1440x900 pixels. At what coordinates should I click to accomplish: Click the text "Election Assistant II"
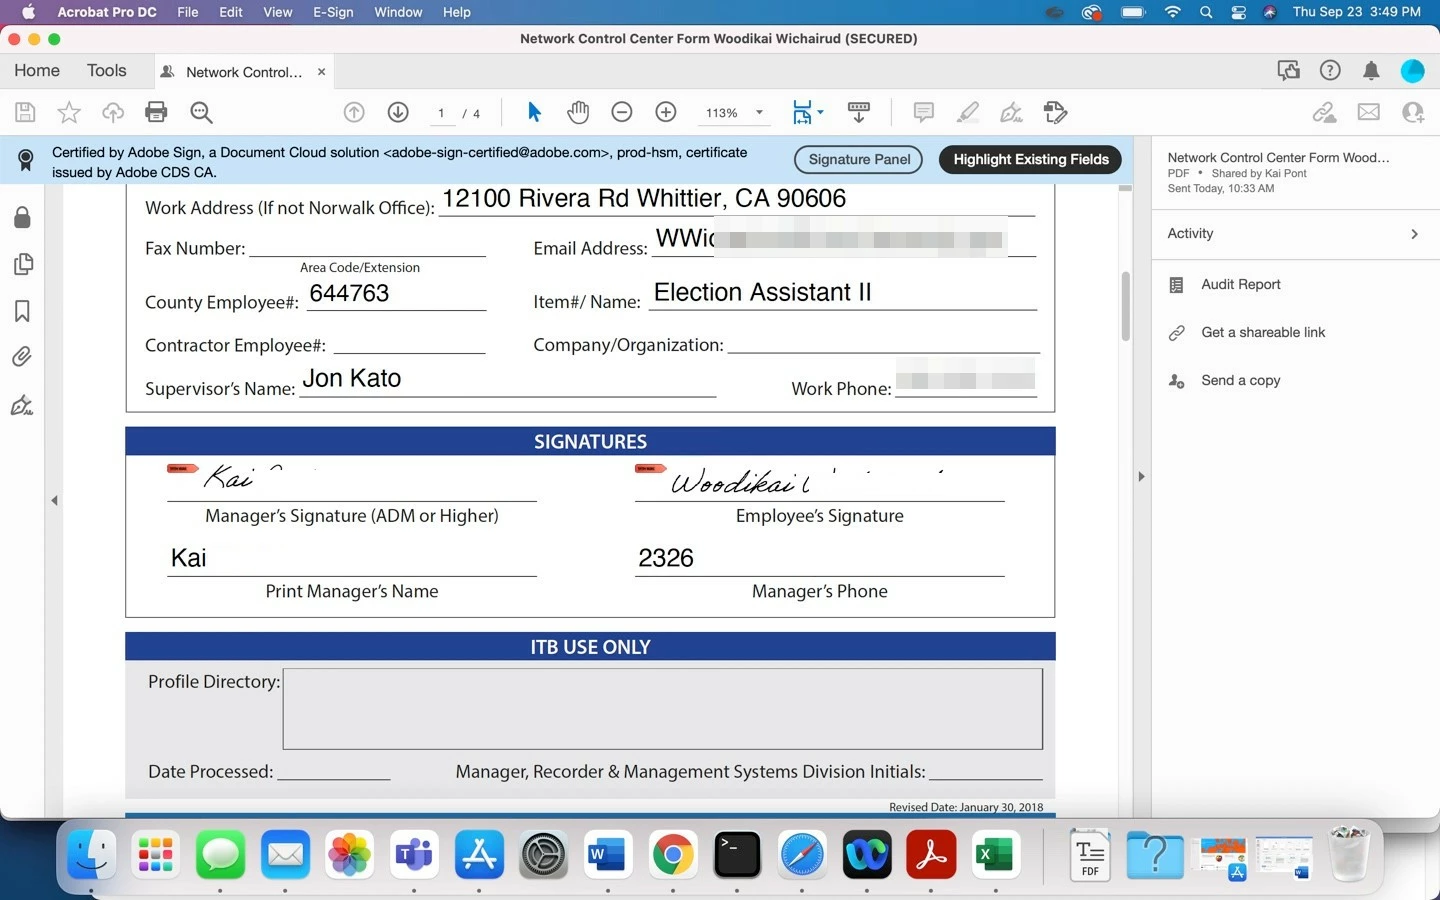(763, 292)
